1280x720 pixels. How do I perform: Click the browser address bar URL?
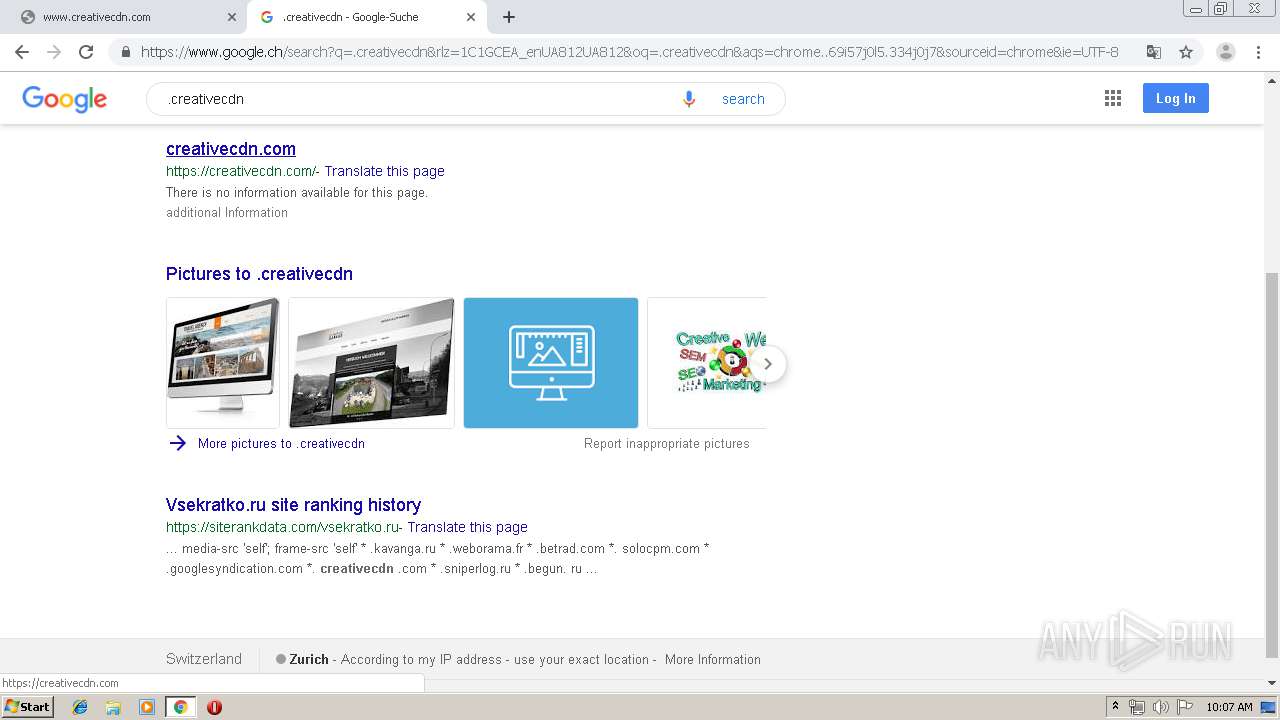click(629, 52)
